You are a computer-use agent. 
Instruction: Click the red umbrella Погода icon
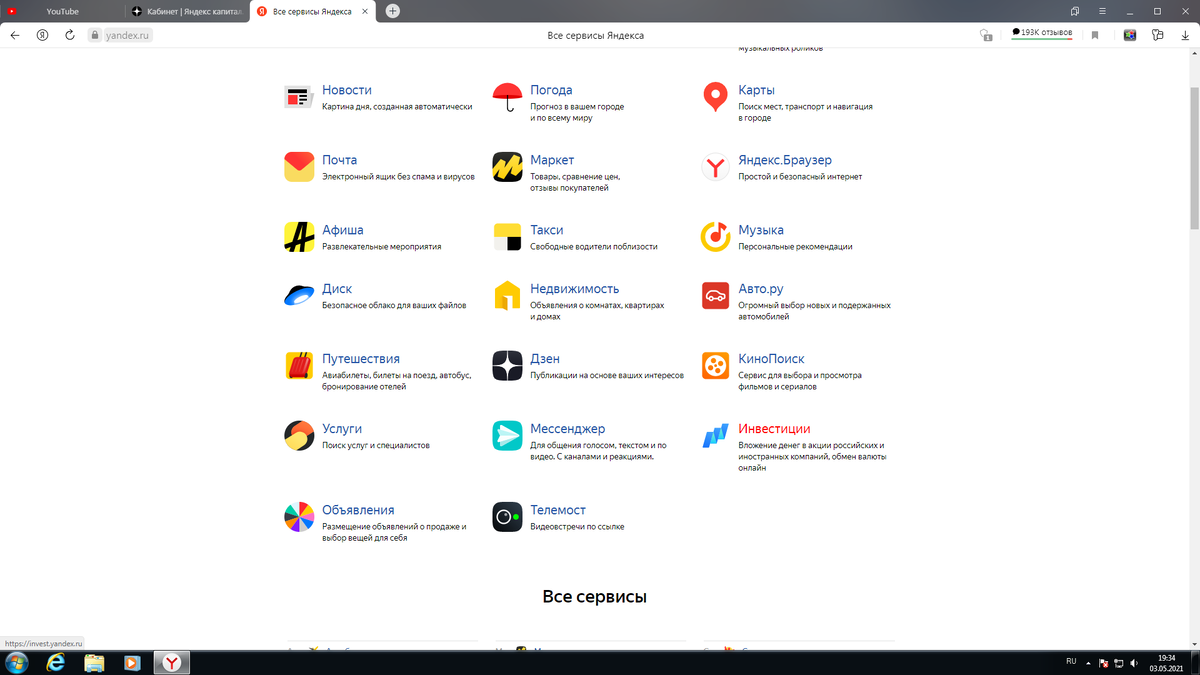507,97
